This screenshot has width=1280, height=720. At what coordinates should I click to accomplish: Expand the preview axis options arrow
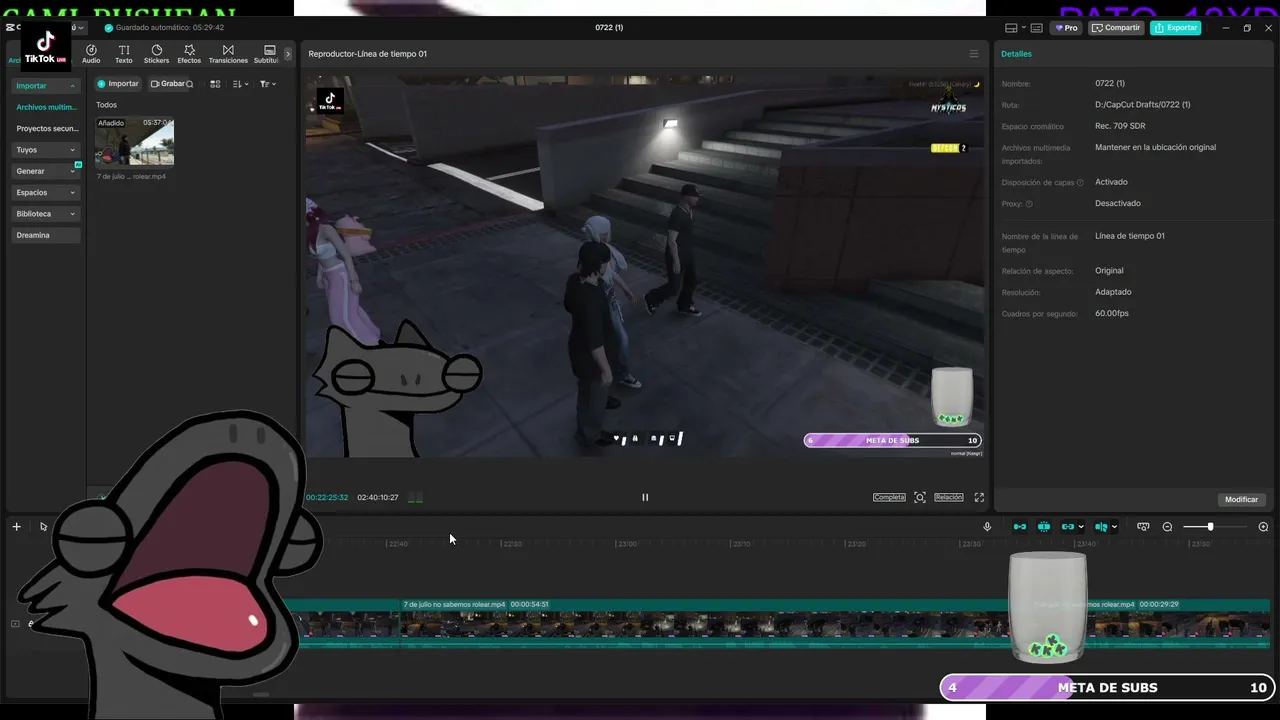[1114, 527]
